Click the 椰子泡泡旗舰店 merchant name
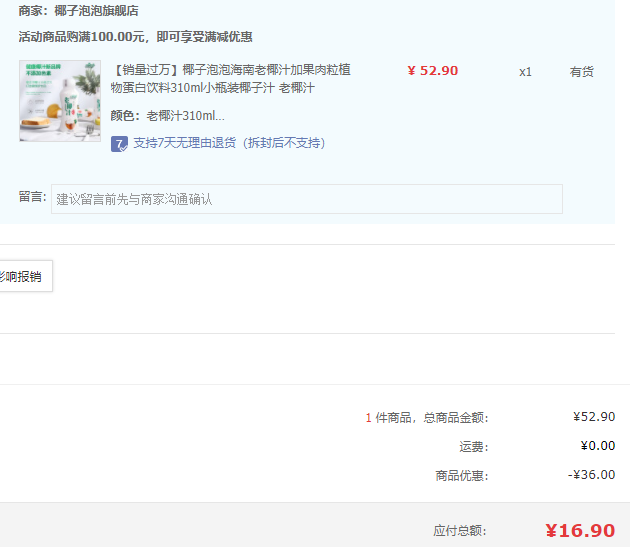 pos(96,11)
